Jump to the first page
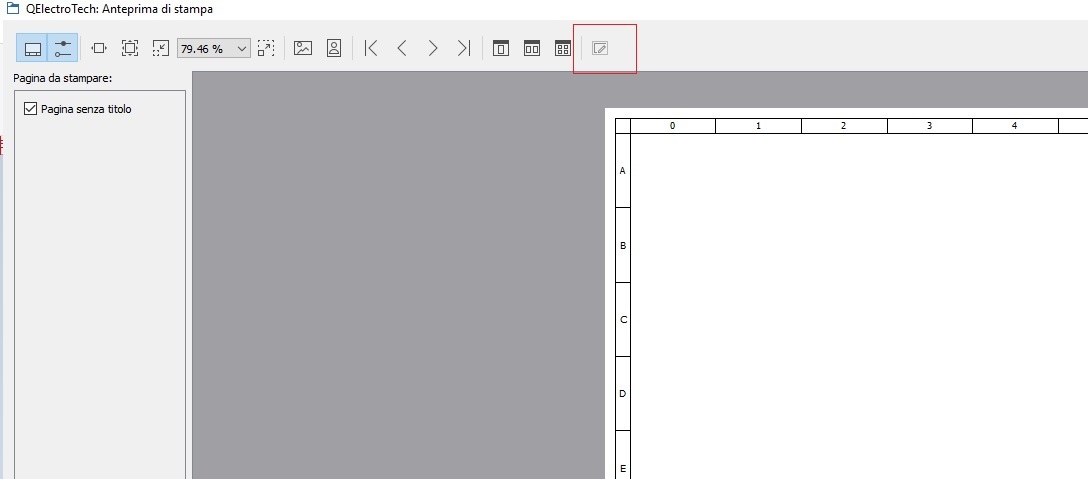This screenshot has height=479, width=1088. tap(371, 48)
